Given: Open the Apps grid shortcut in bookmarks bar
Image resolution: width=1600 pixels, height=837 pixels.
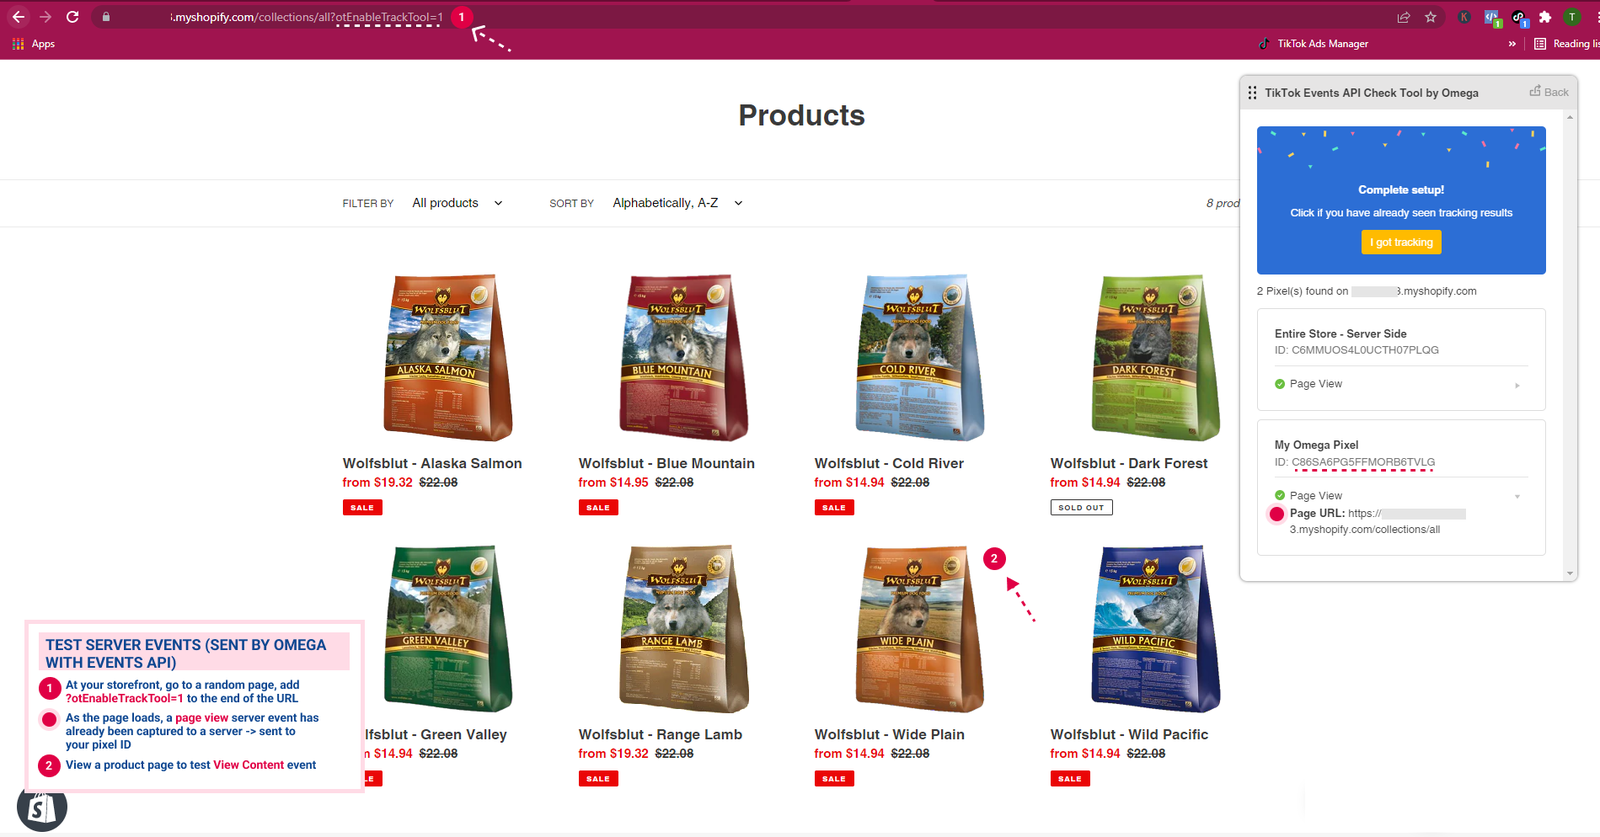Looking at the screenshot, I should click(x=34, y=44).
